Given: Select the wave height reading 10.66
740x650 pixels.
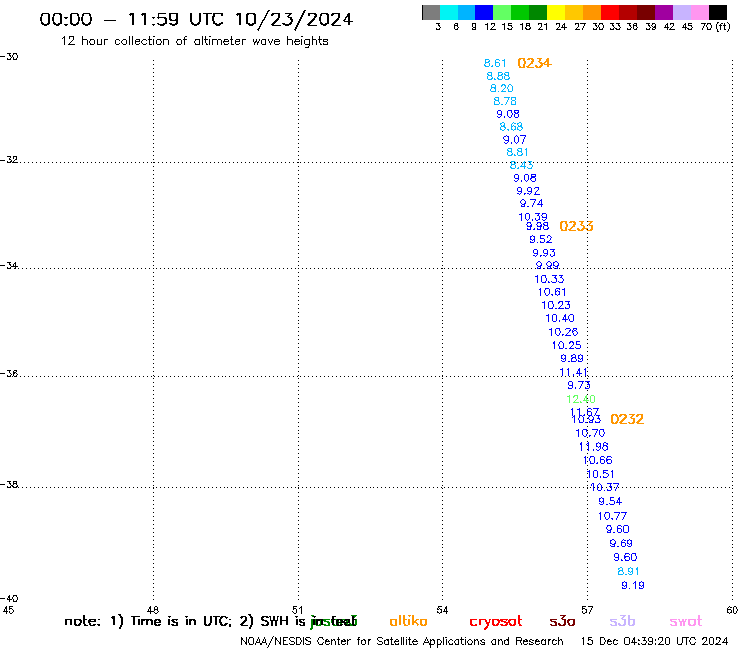Looking at the screenshot, I should [598, 460].
